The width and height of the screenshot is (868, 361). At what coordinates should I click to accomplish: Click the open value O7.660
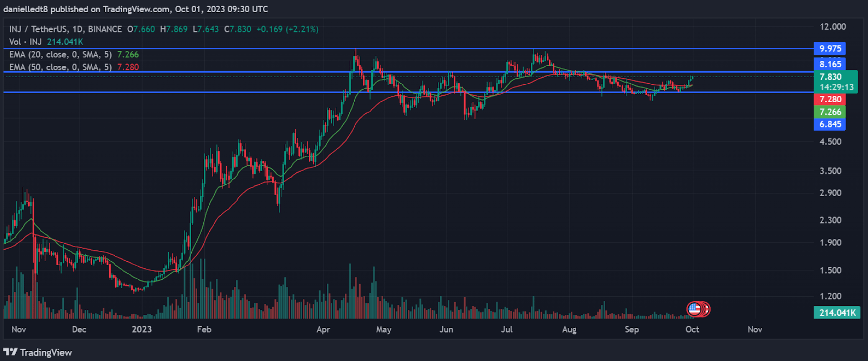click(142, 29)
